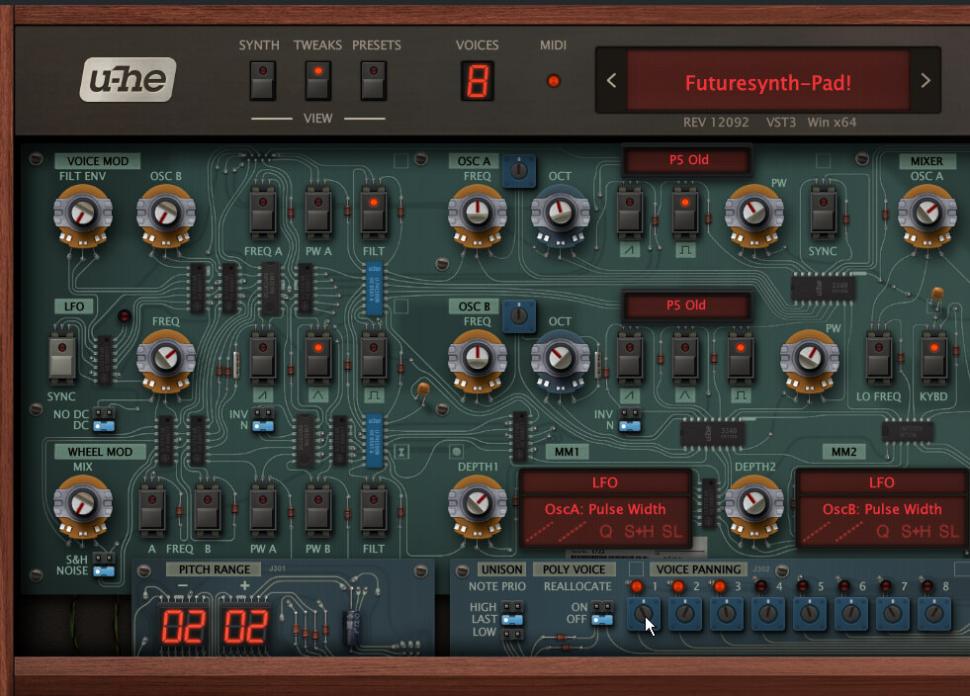Click voice panning LED number 3
Image resolution: width=970 pixels, height=696 pixels.
coord(719,586)
